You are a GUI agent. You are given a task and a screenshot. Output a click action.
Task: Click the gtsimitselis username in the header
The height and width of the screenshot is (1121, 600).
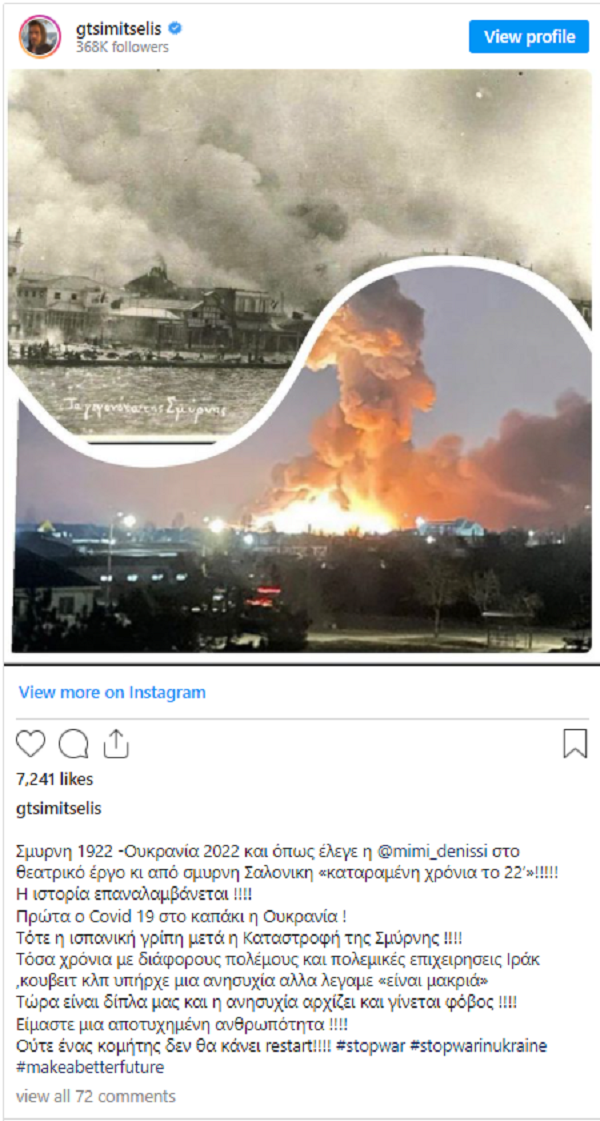tap(119, 29)
